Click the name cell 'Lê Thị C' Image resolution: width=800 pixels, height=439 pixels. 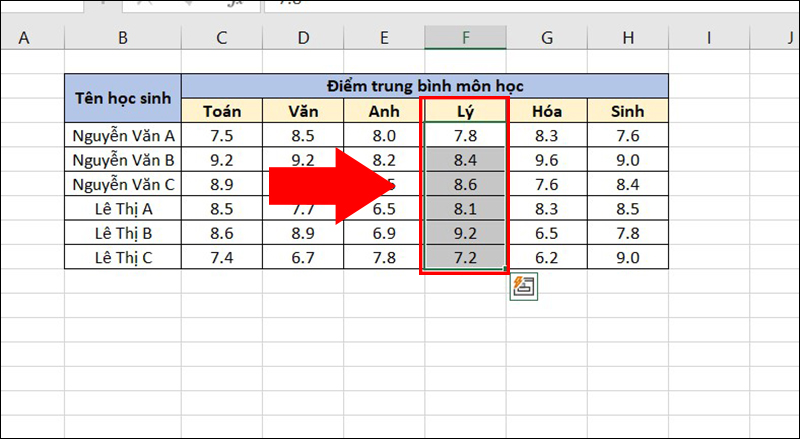coord(123,257)
